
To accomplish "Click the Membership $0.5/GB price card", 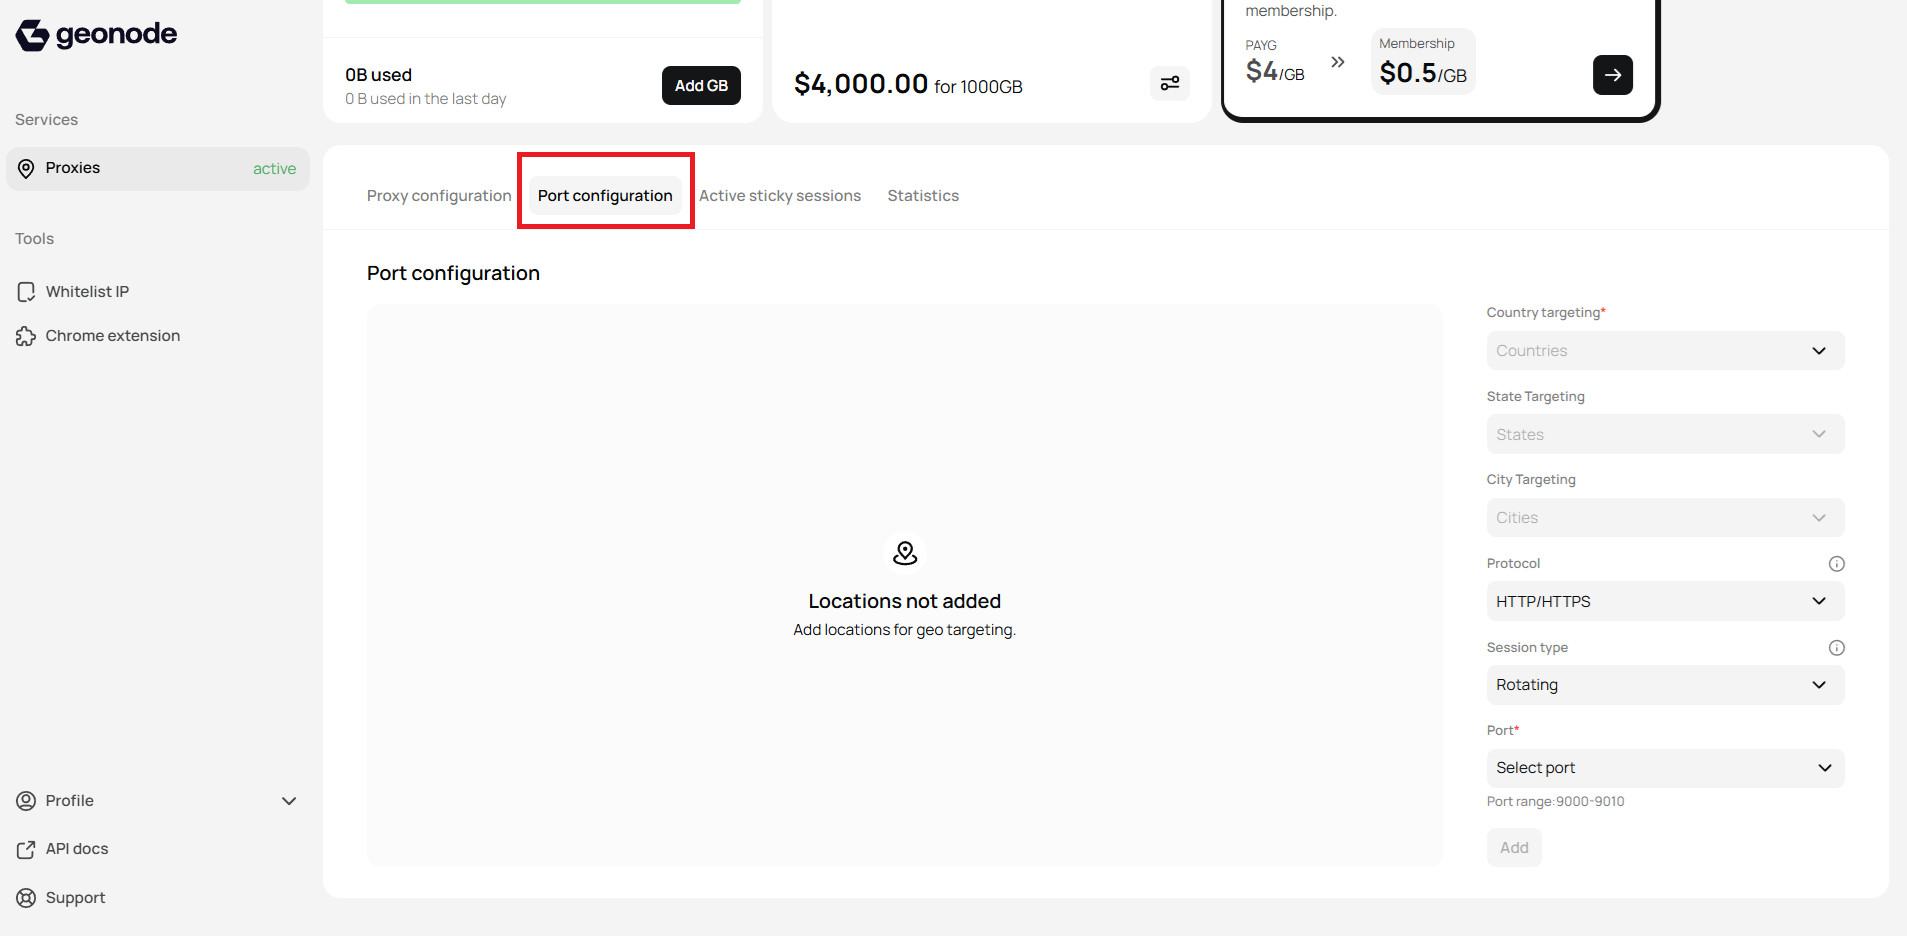I will tap(1423, 62).
